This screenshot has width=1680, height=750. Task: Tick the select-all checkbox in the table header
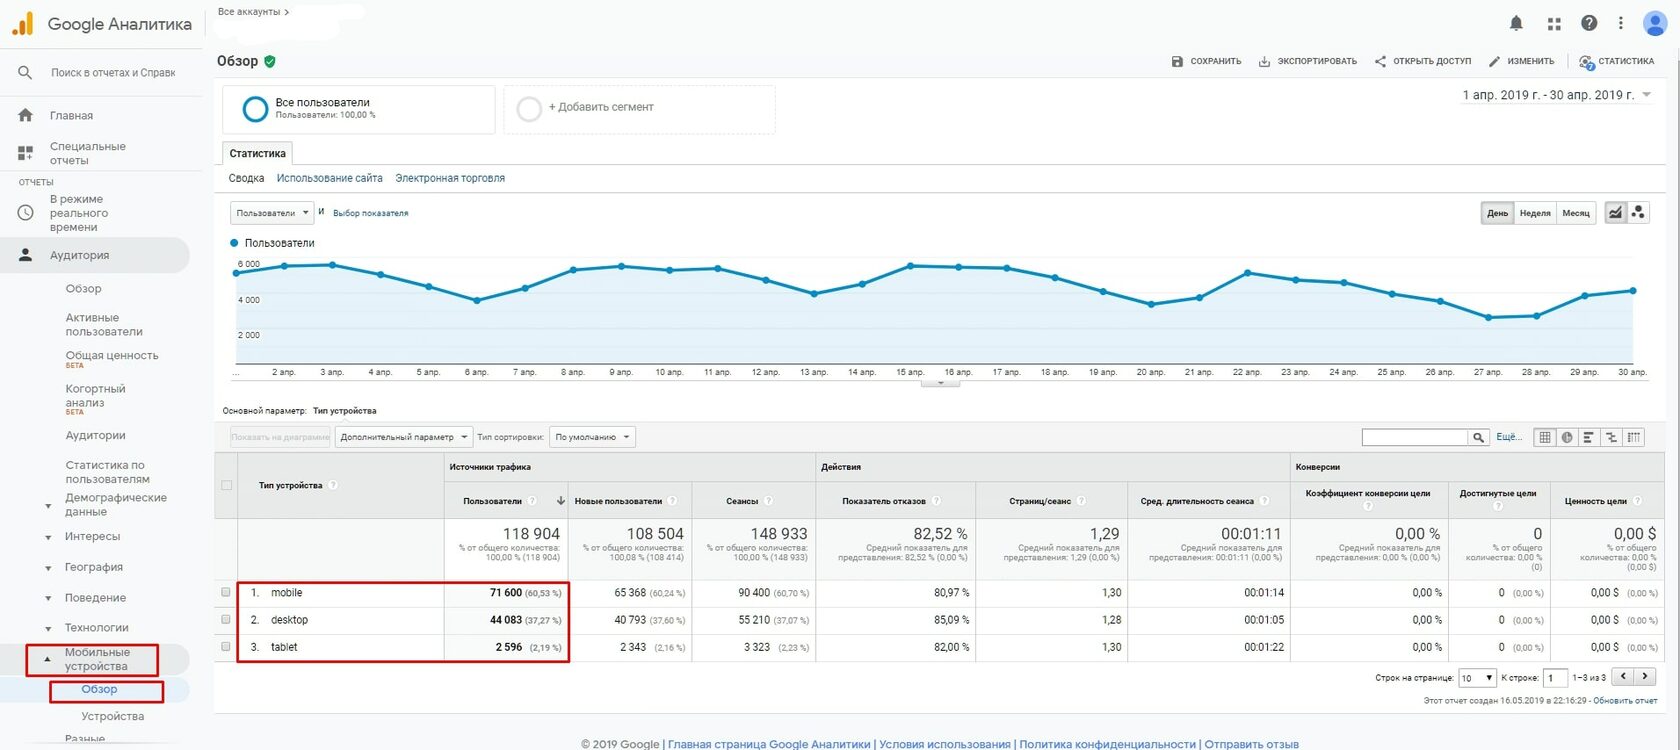coord(226,485)
